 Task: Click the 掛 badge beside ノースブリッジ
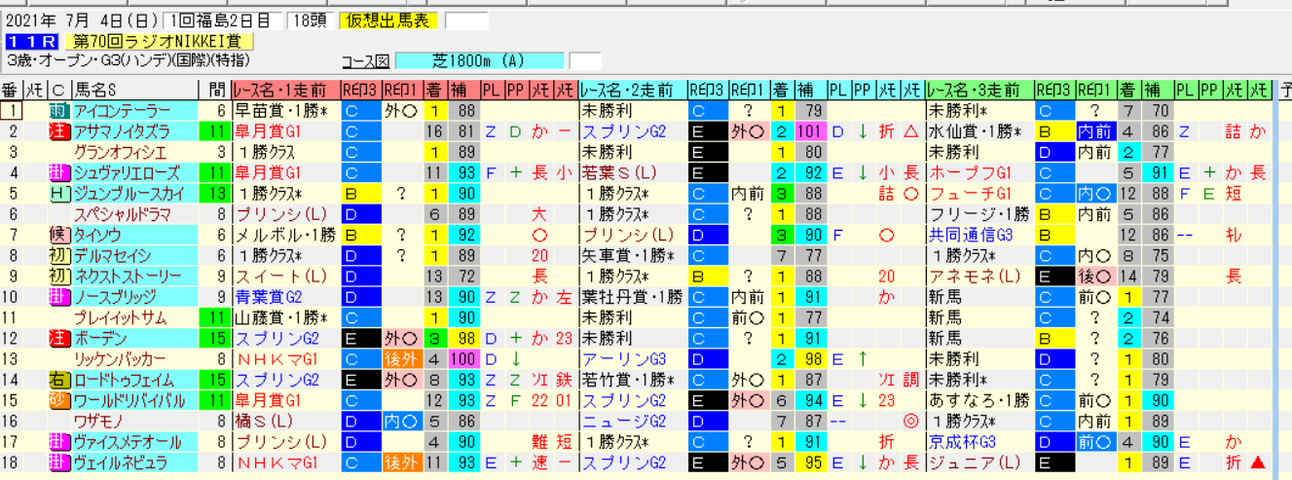pos(59,296)
